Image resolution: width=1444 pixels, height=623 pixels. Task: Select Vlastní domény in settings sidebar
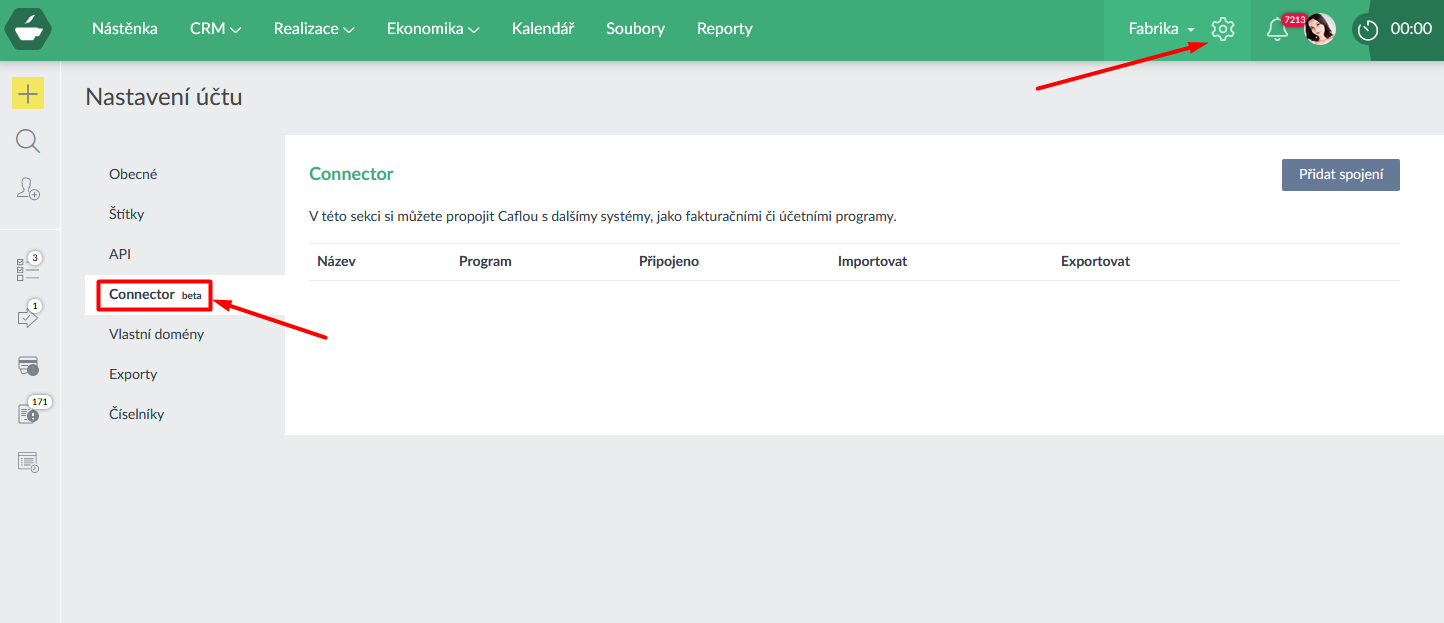(156, 334)
